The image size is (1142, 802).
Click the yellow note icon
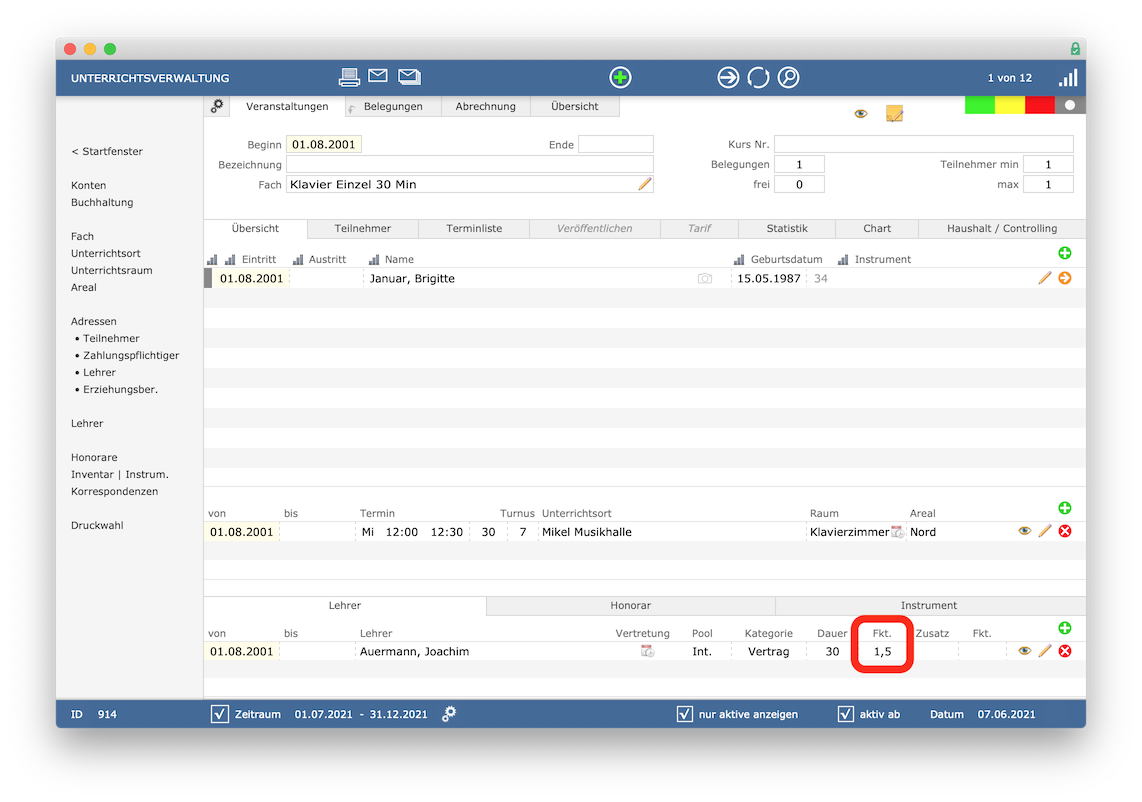point(894,114)
